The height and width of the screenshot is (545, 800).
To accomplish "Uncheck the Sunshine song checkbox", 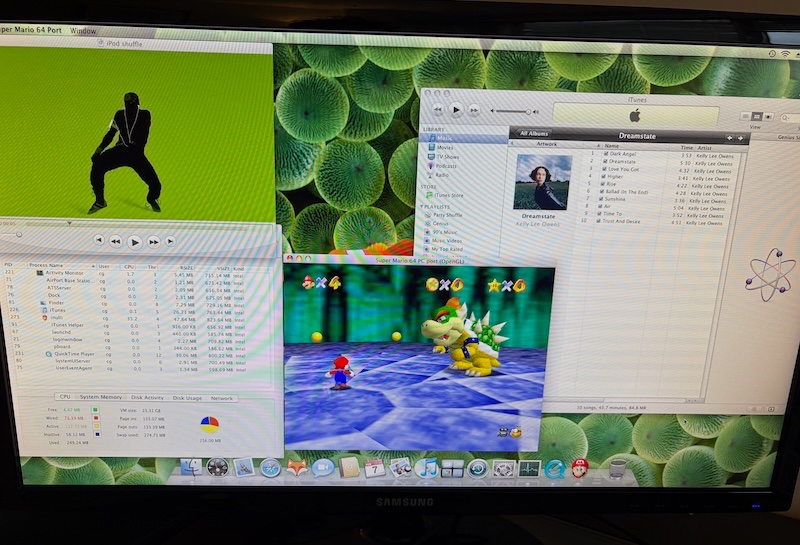I will [x=601, y=199].
